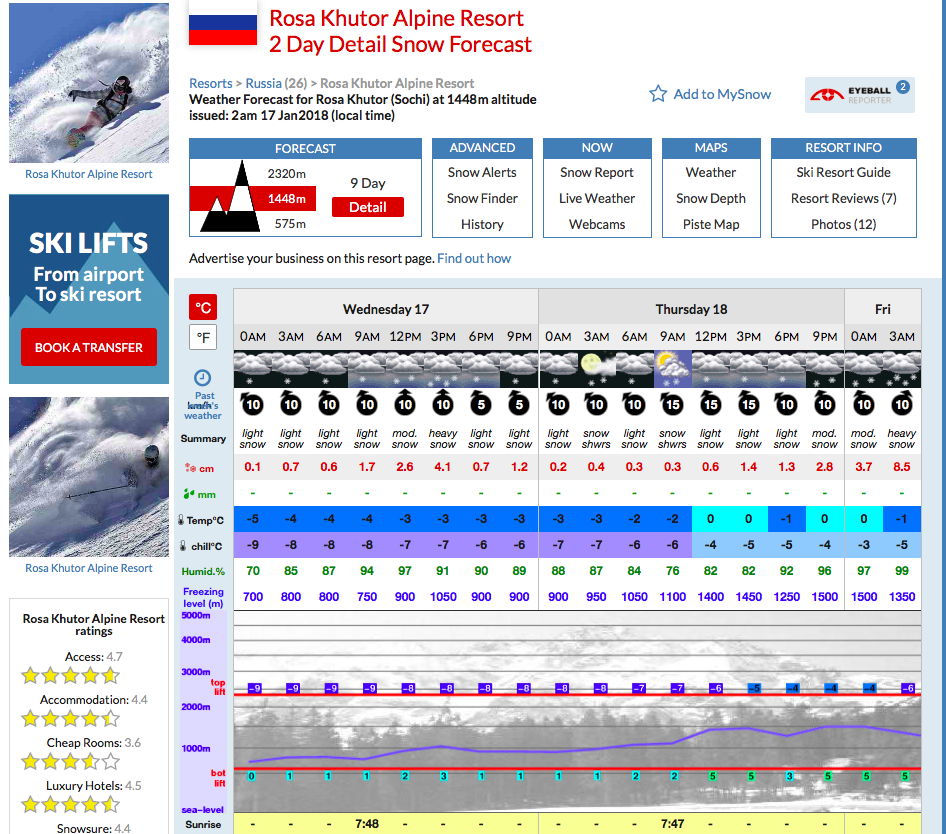This screenshot has width=946, height=834.
Task: Click the Past week's weather link
Action: [203, 406]
